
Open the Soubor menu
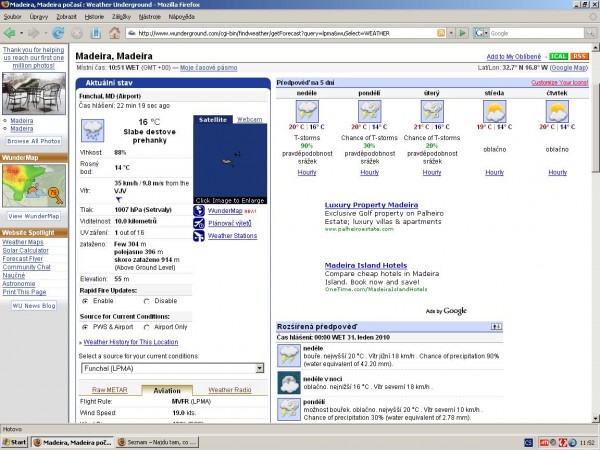[12, 17]
